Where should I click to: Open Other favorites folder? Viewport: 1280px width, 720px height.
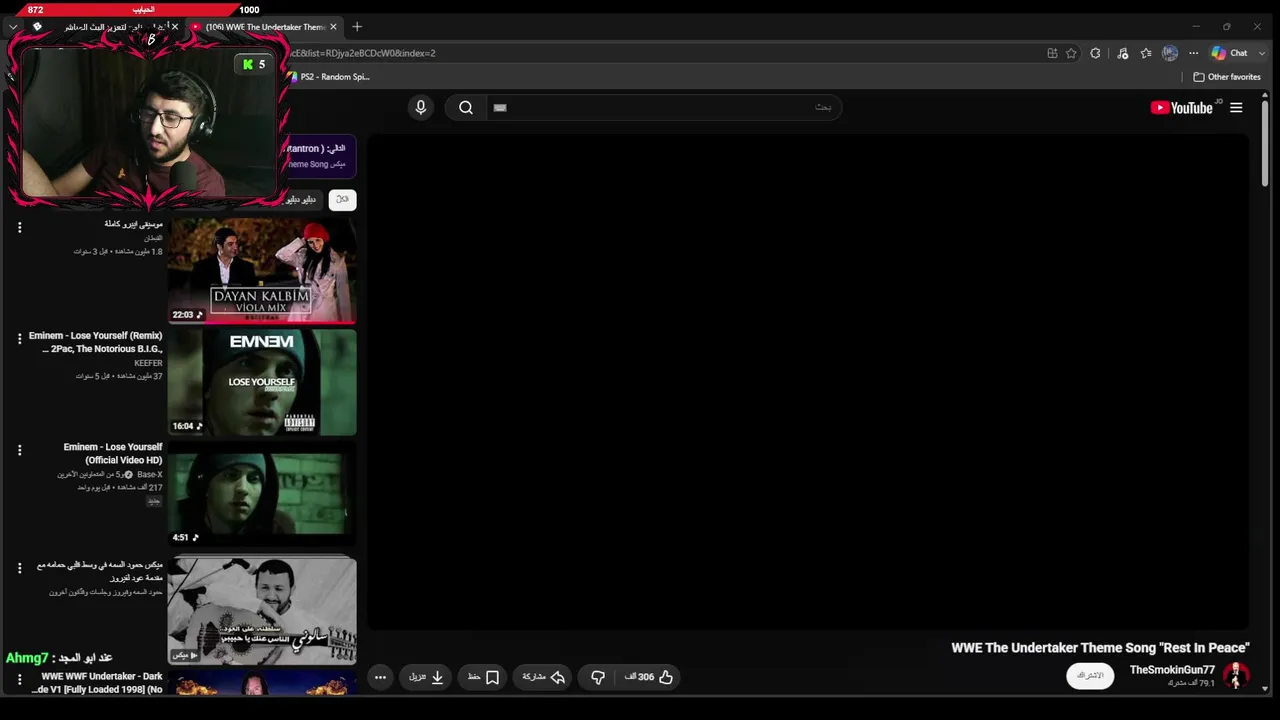point(1227,77)
